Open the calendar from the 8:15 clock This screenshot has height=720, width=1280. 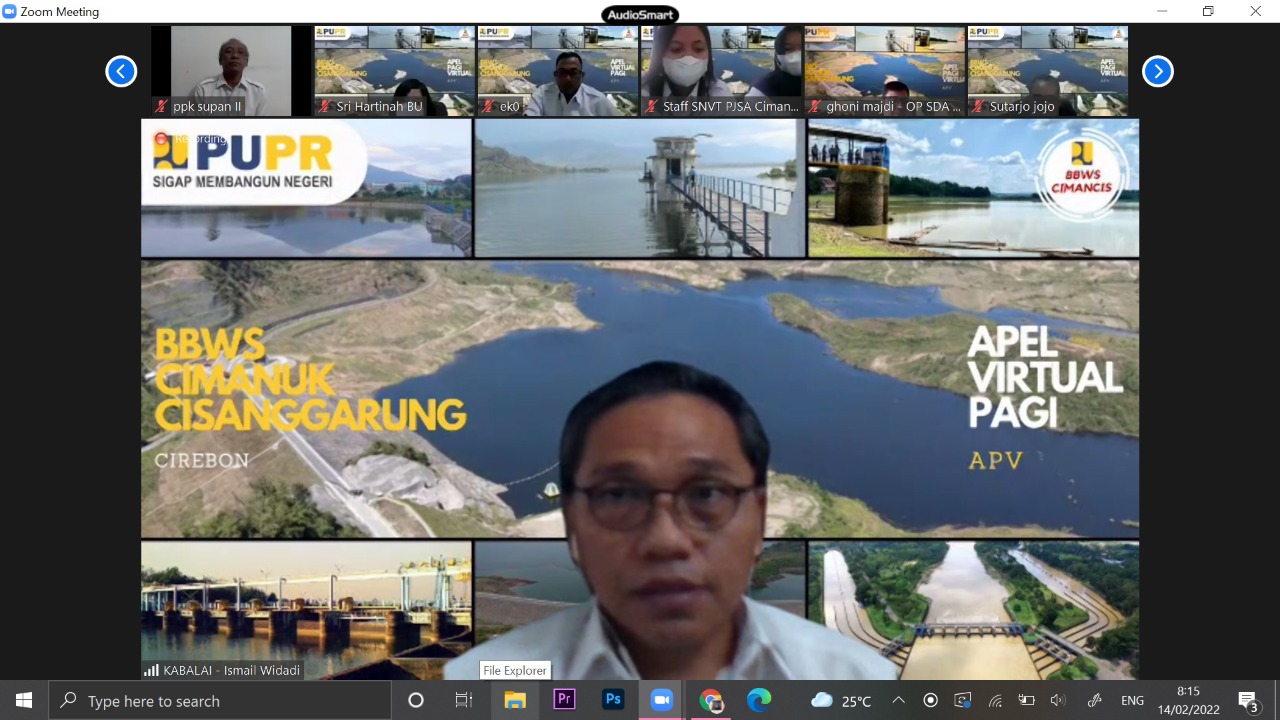coord(1188,700)
